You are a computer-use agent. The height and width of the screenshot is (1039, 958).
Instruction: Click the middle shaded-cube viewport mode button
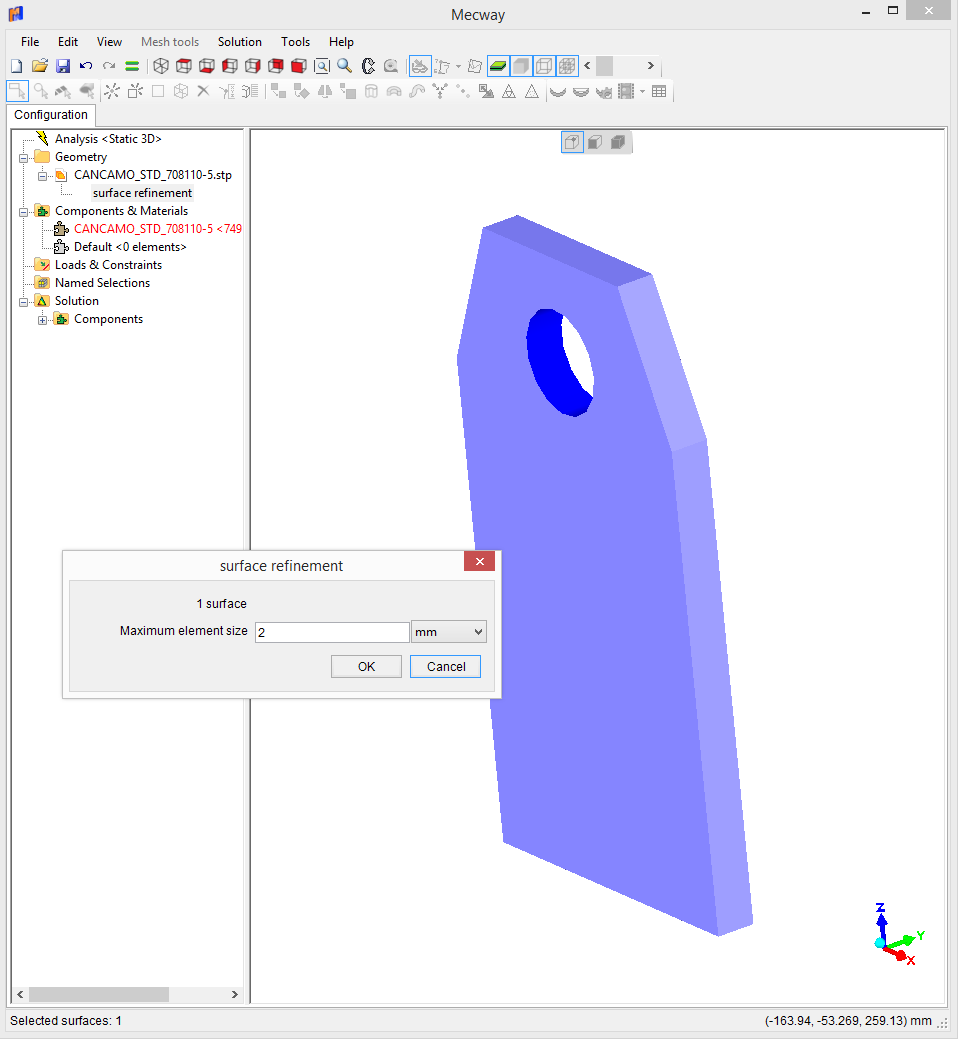595,142
